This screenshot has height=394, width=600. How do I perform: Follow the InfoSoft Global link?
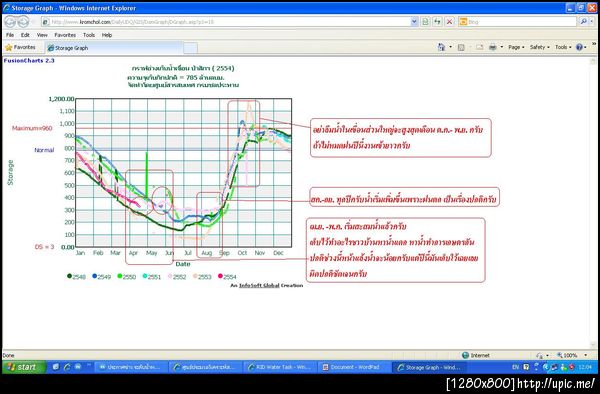pos(259,285)
